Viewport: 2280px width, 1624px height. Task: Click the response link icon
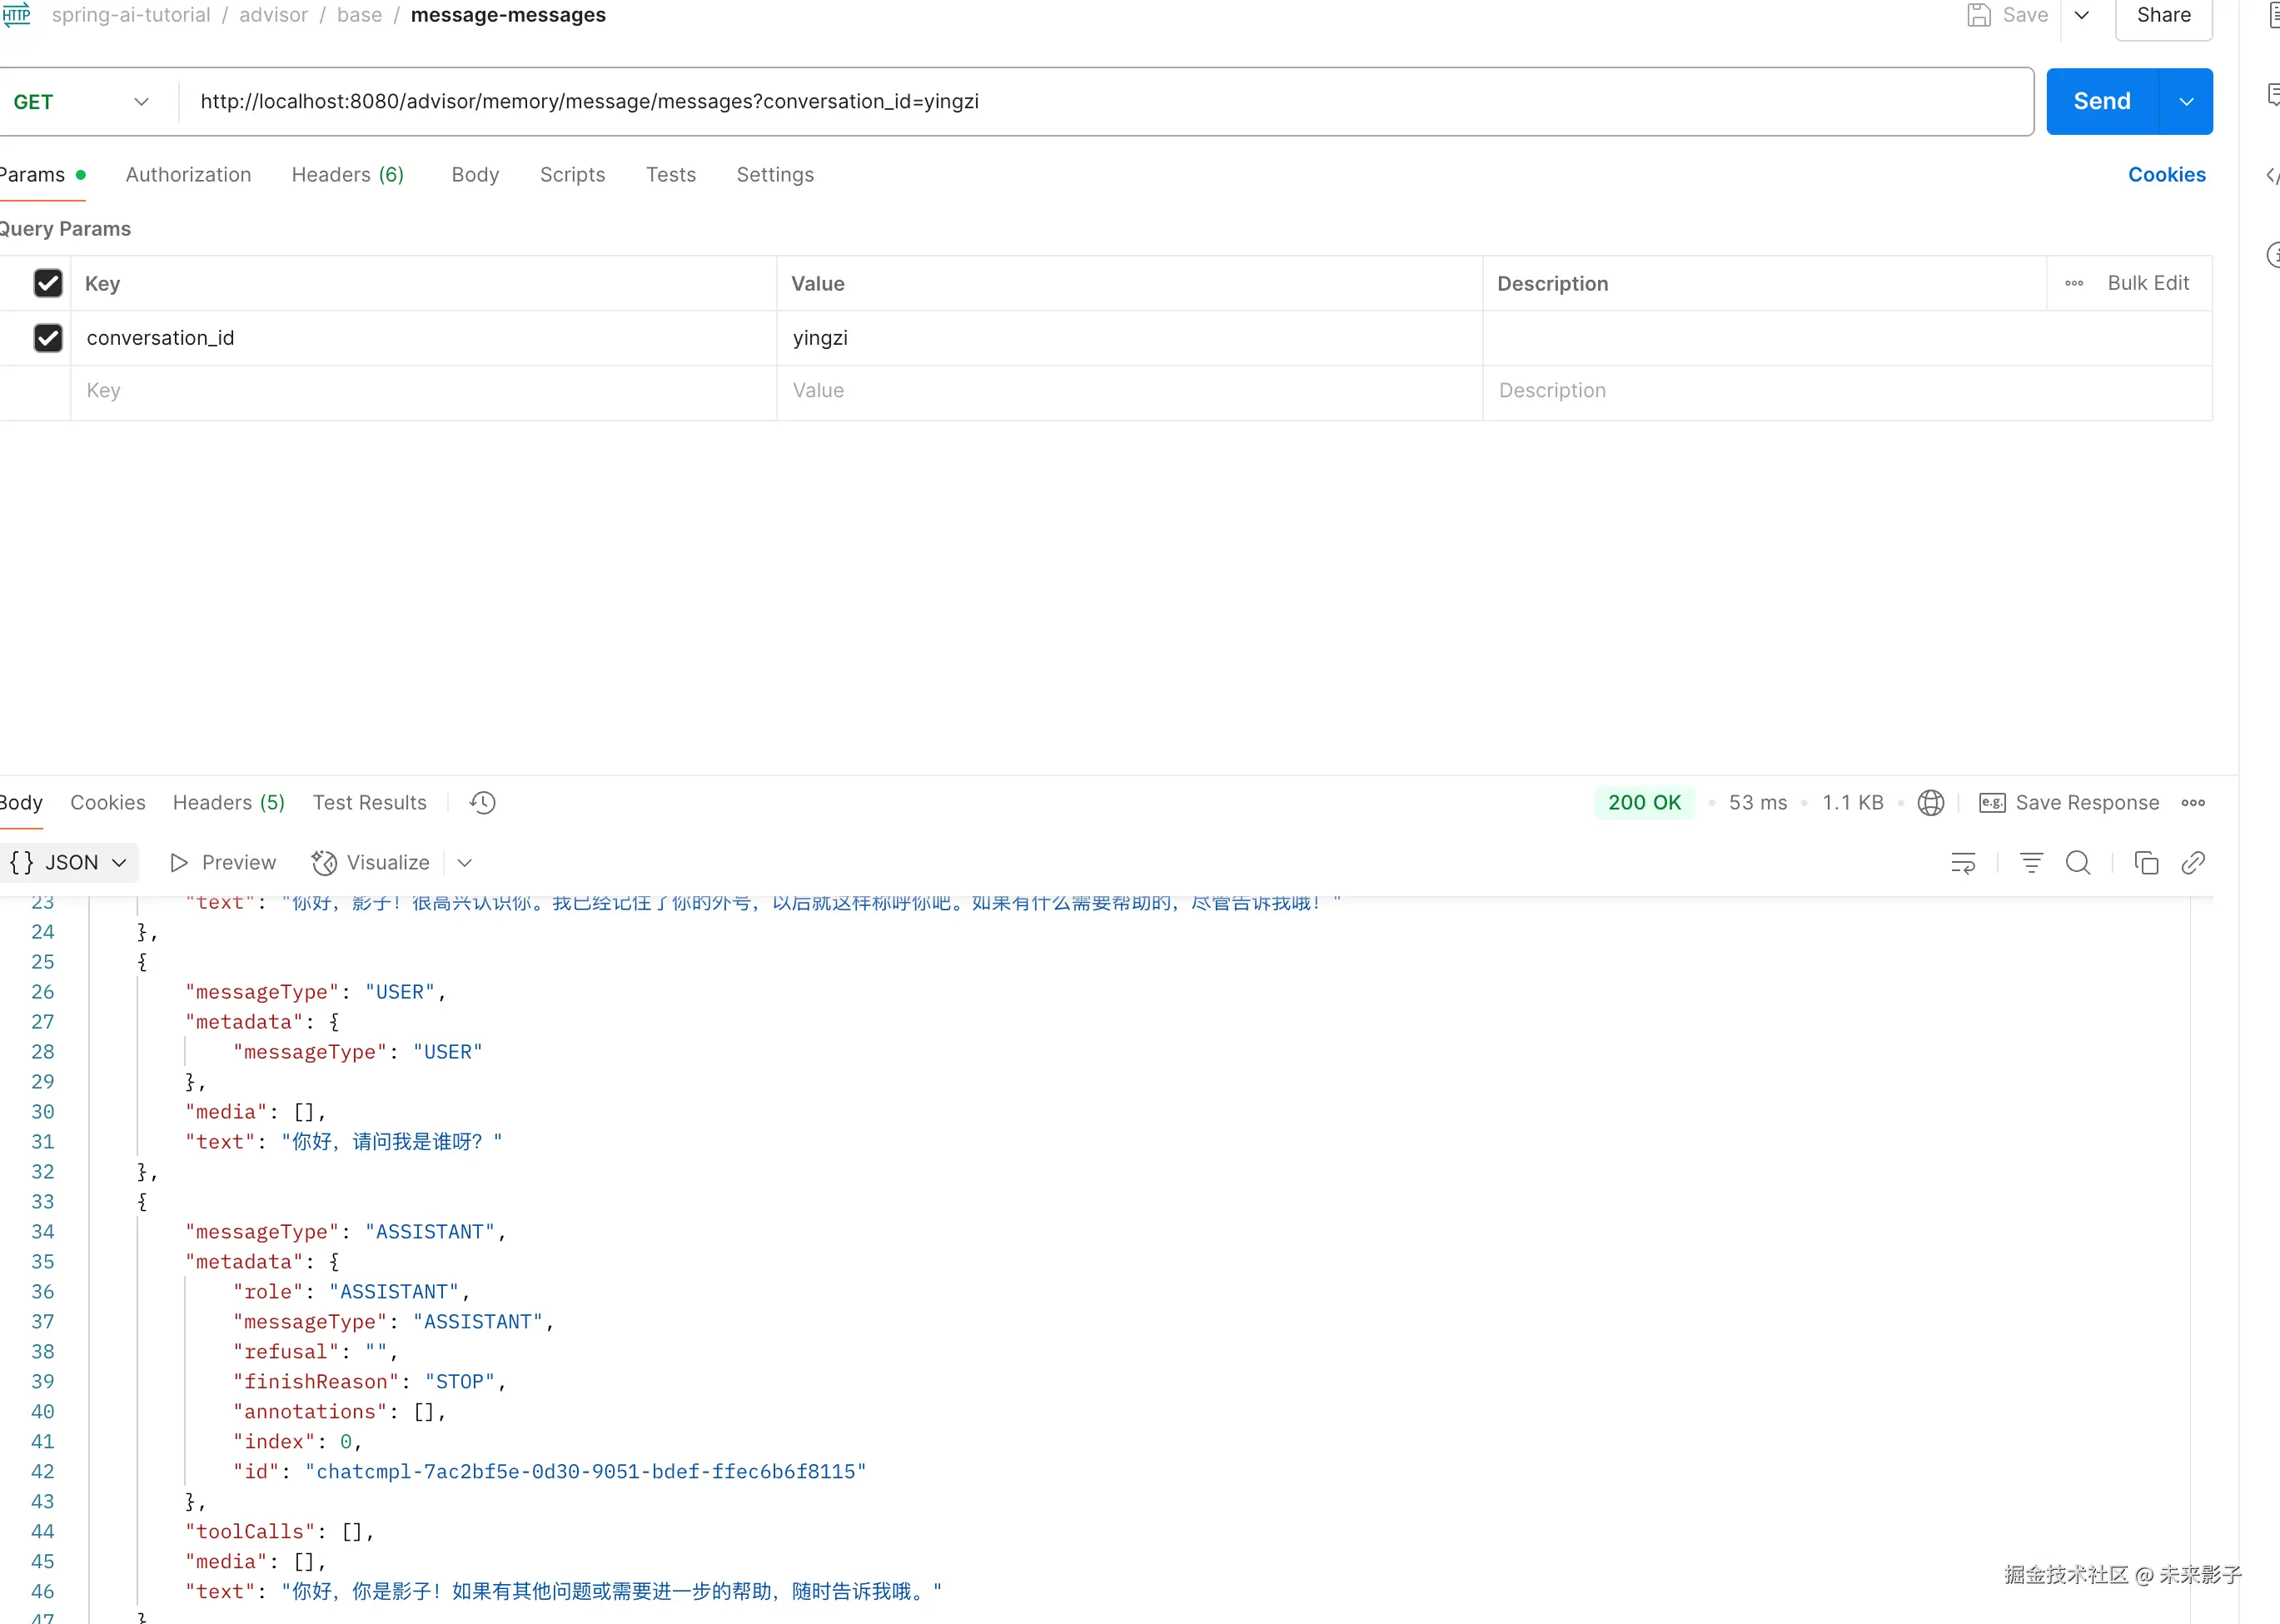[x=2193, y=863]
